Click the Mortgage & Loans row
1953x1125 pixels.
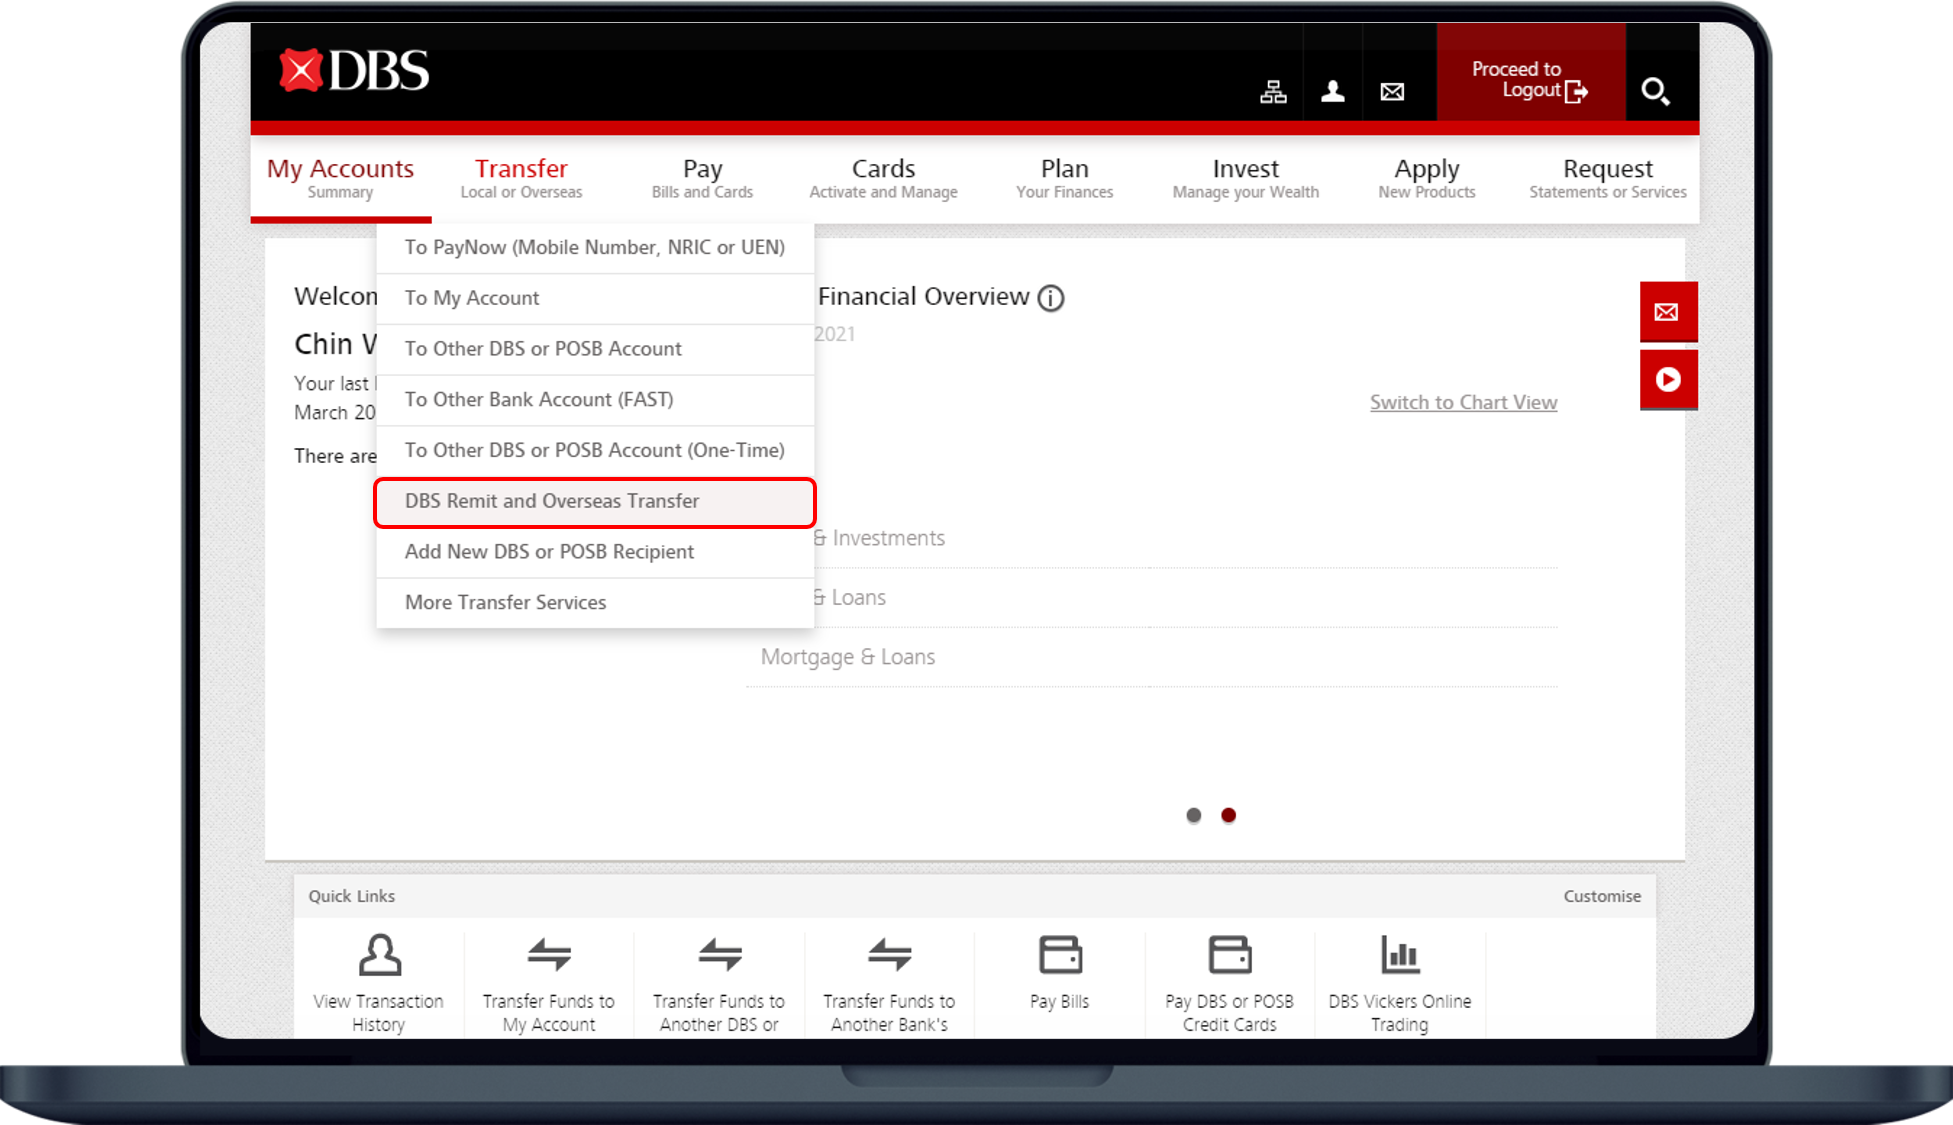coord(1151,657)
